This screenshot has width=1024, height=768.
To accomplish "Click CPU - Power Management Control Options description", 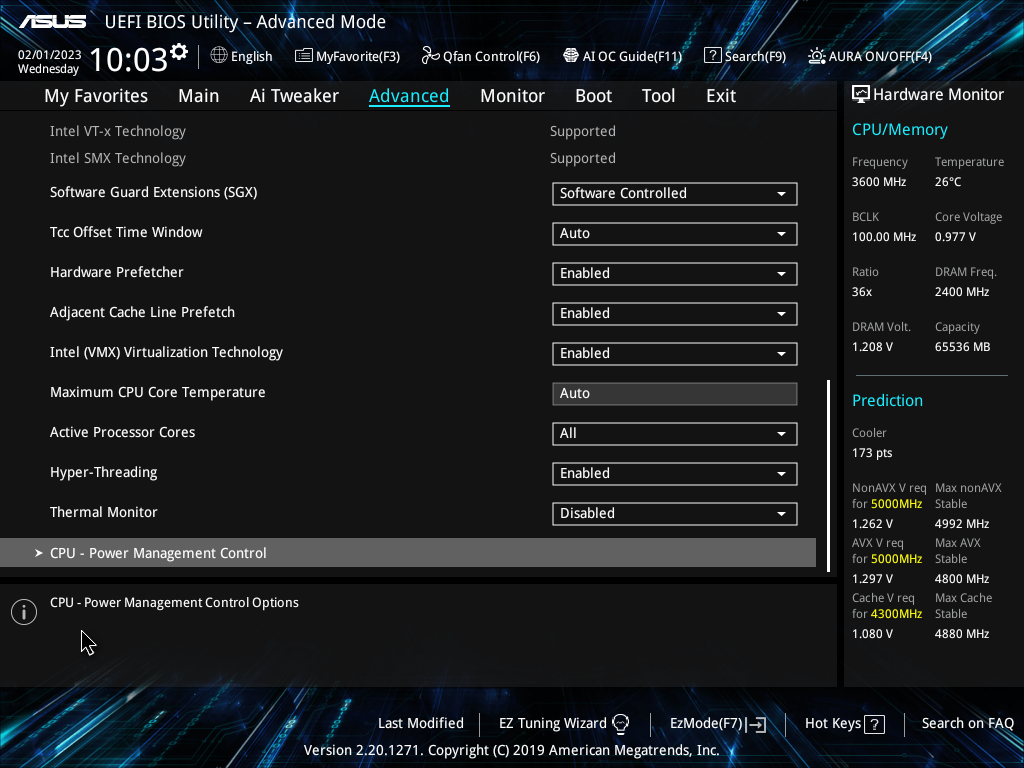I will 174,603.
